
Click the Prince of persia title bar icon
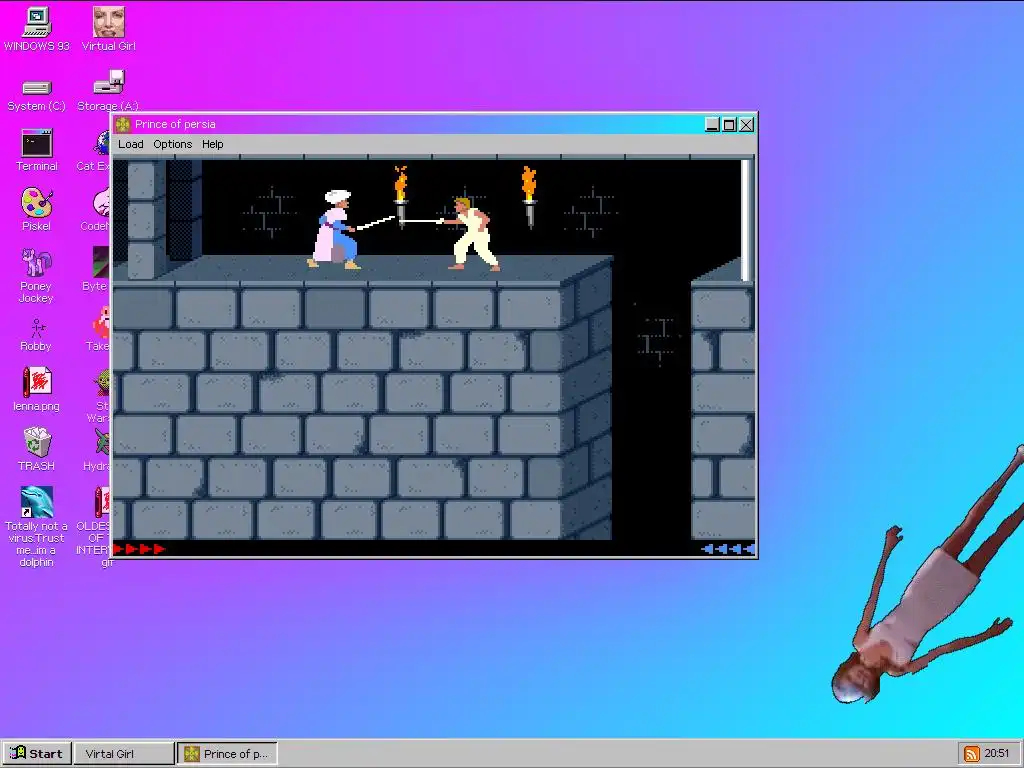(123, 124)
